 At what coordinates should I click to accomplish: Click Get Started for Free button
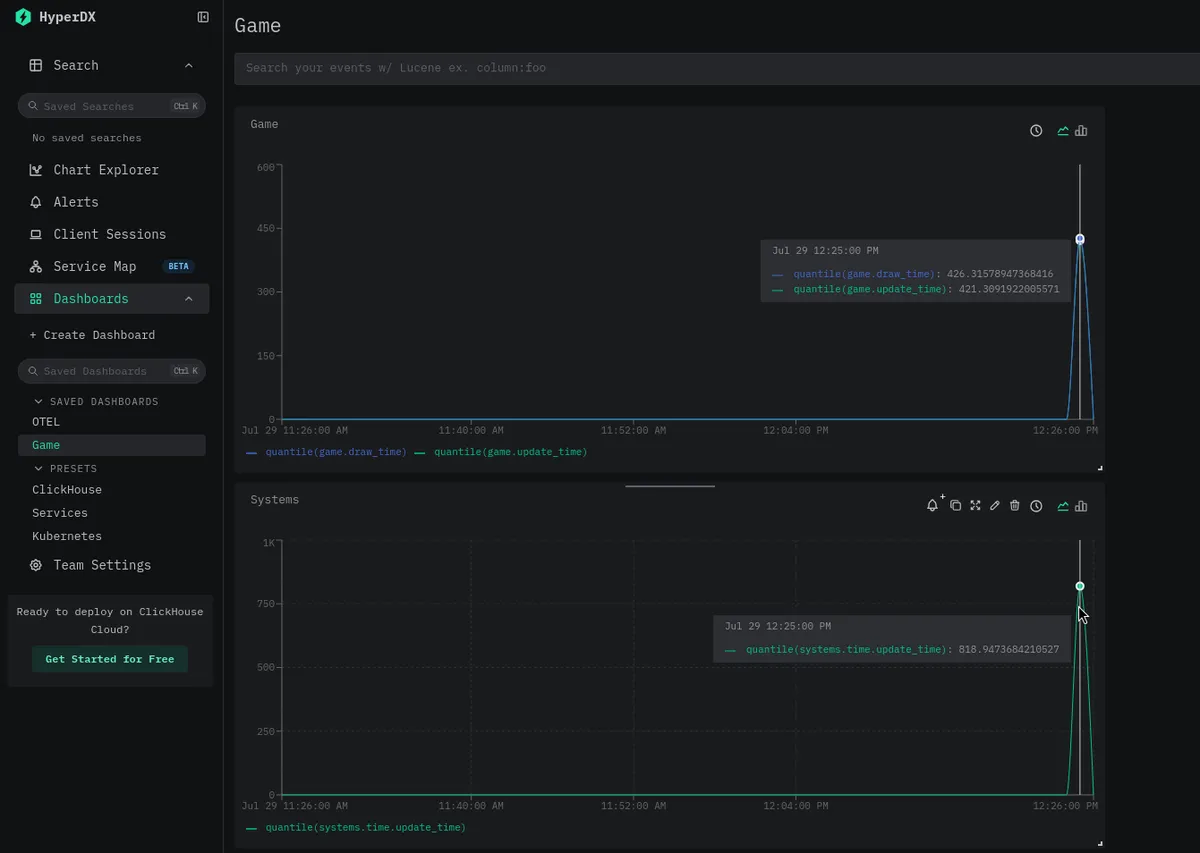(x=110, y=659)
